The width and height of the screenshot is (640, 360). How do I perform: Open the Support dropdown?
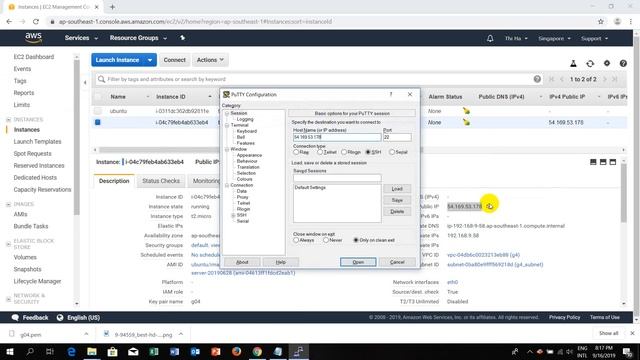pyautogui.click(x=594, y=38)
